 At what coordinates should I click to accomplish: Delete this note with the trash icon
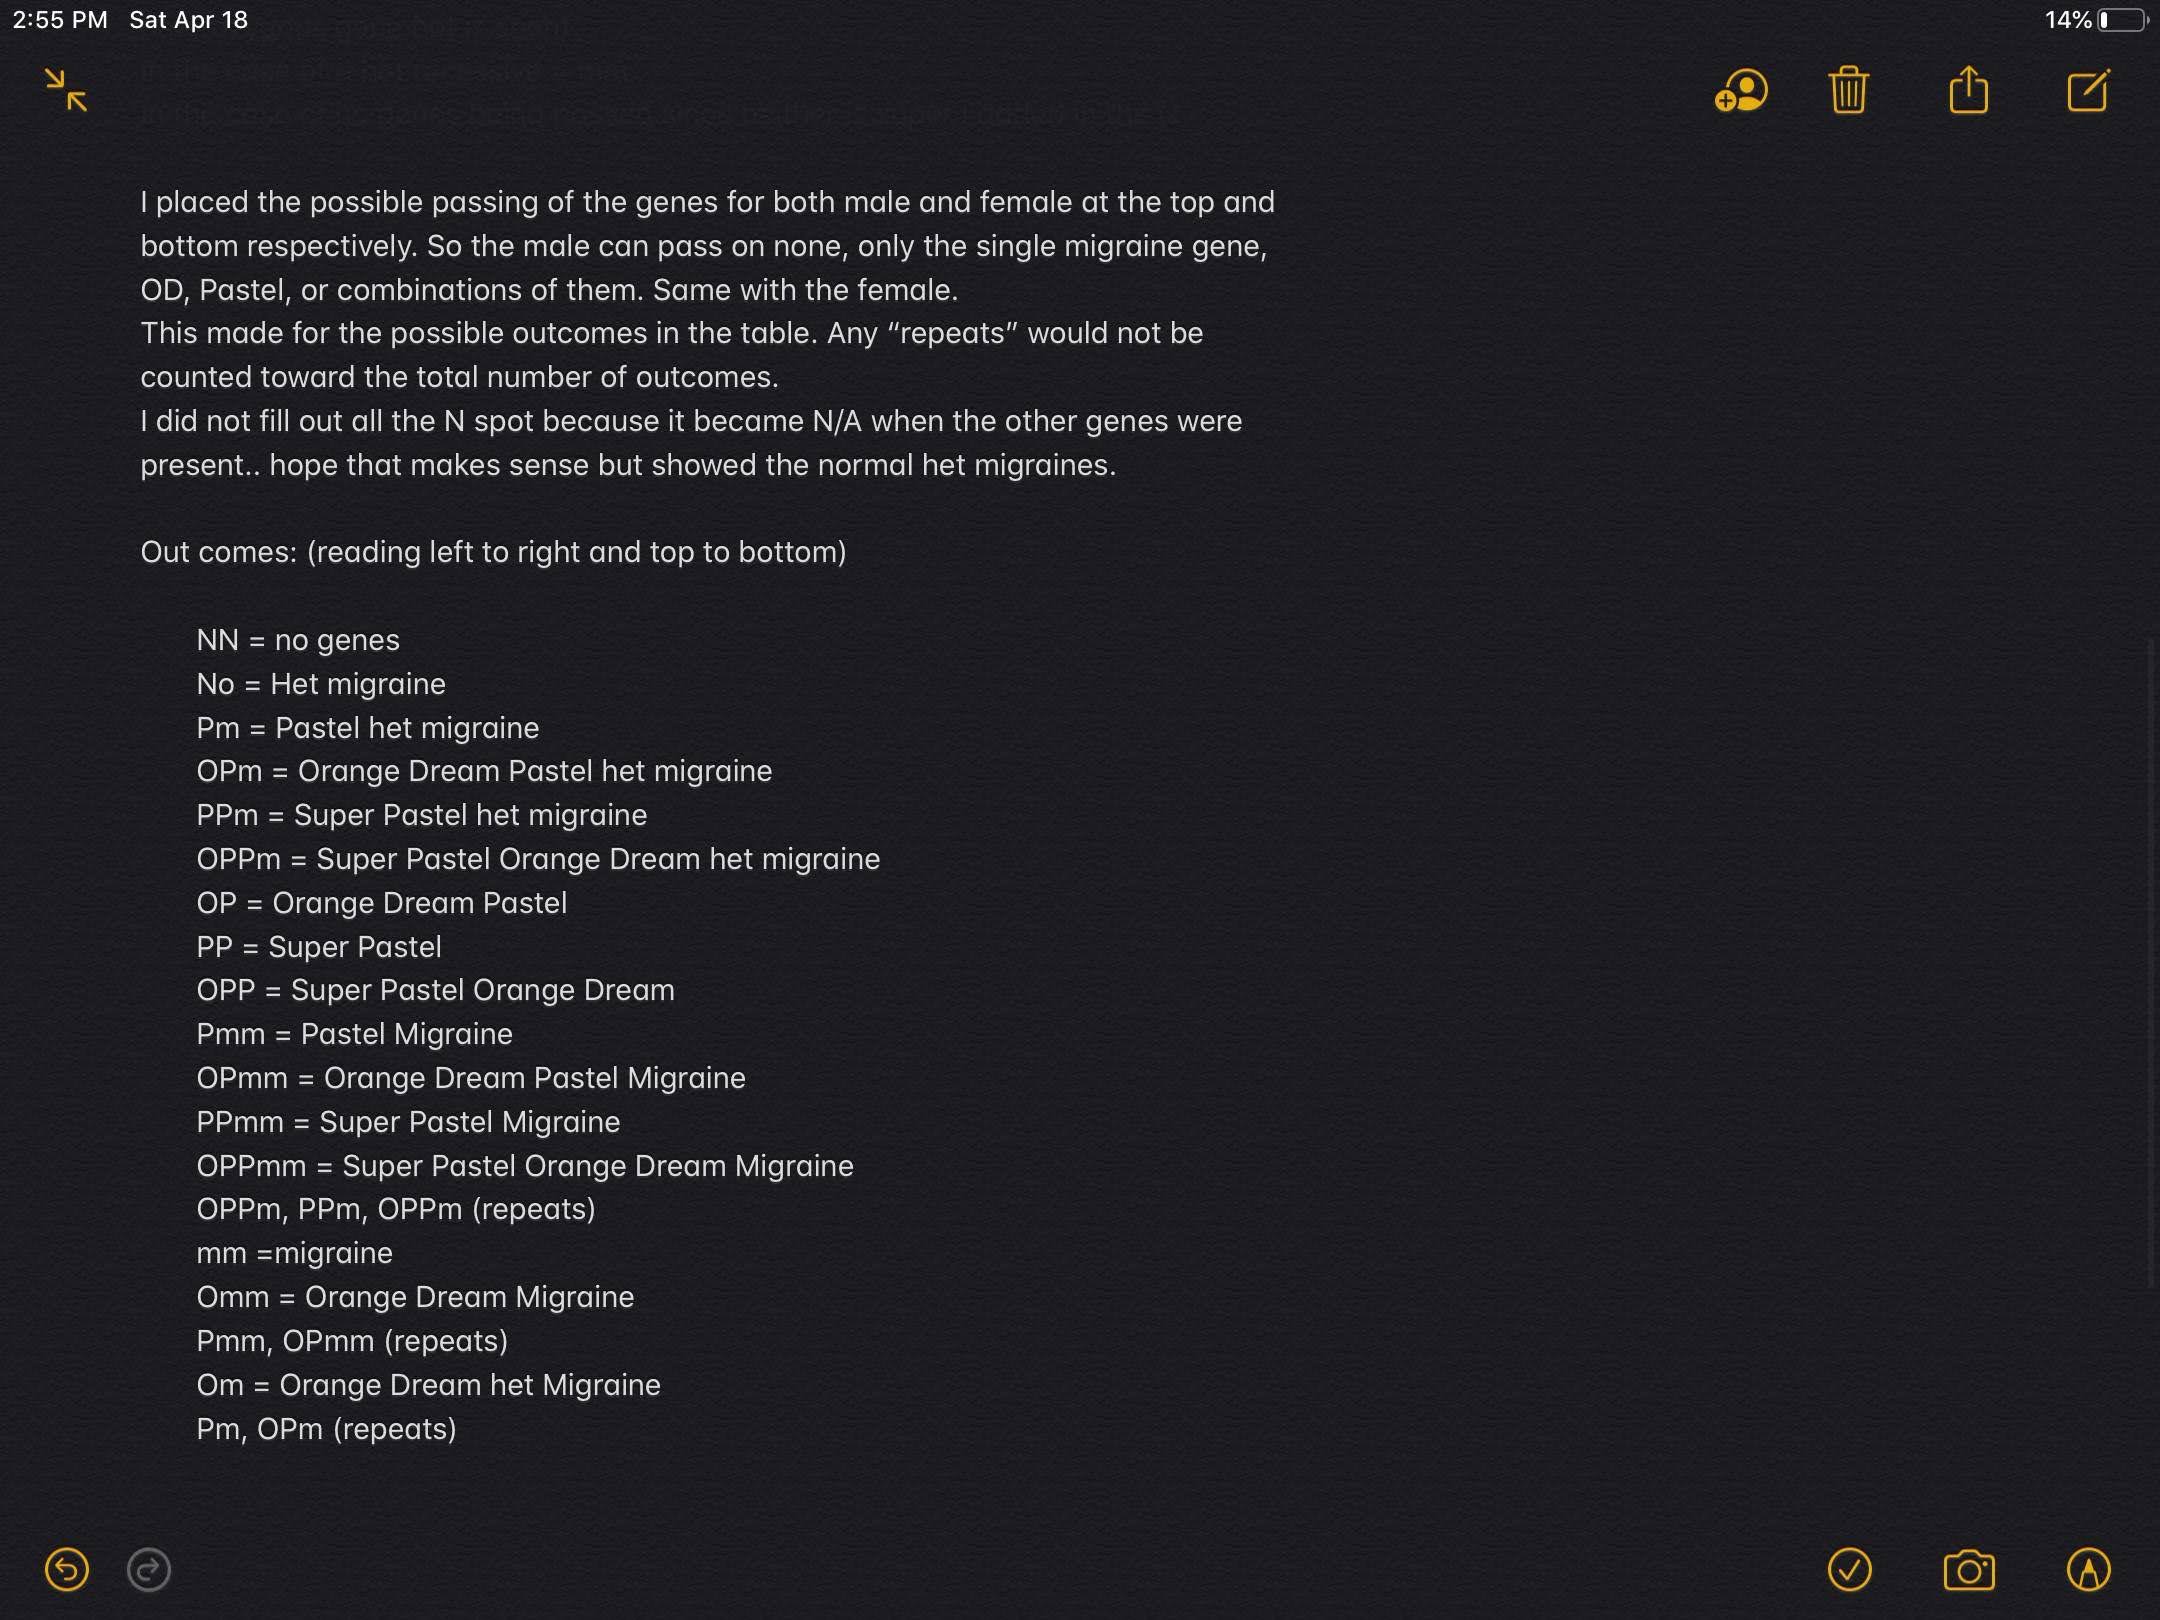tap(1849, 90)
